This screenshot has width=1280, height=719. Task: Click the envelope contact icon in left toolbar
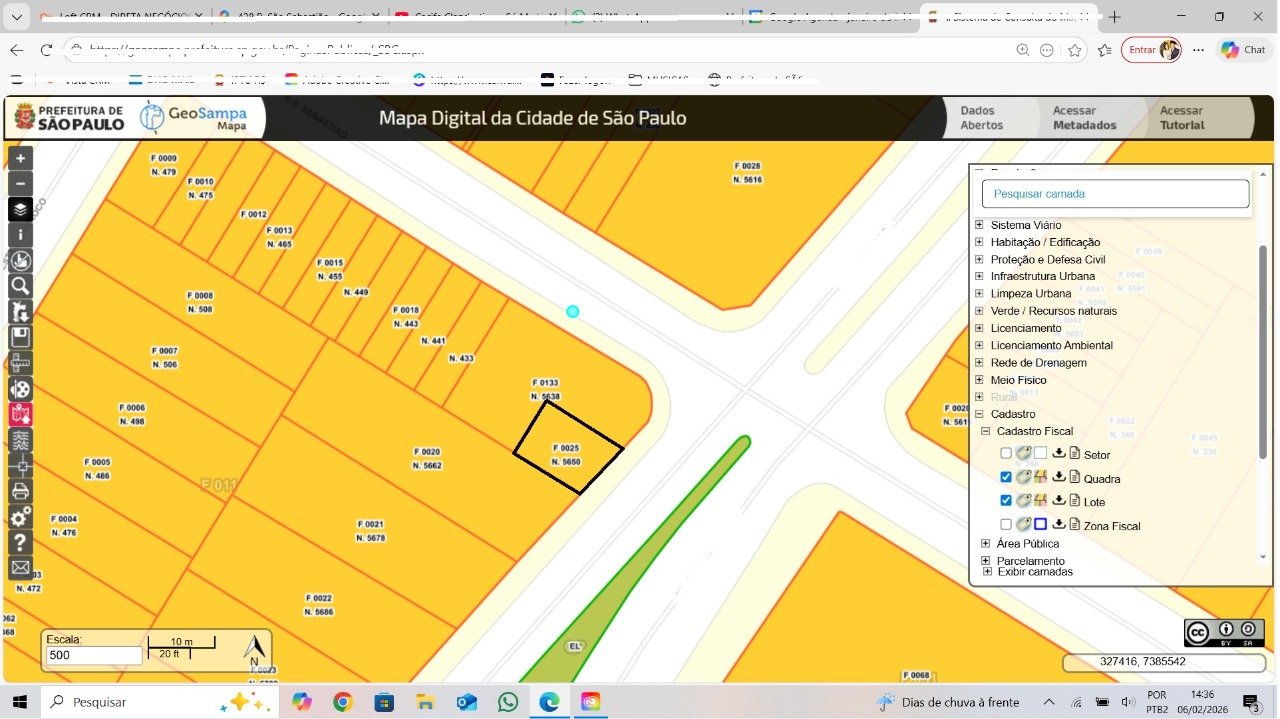click(20, 568)
